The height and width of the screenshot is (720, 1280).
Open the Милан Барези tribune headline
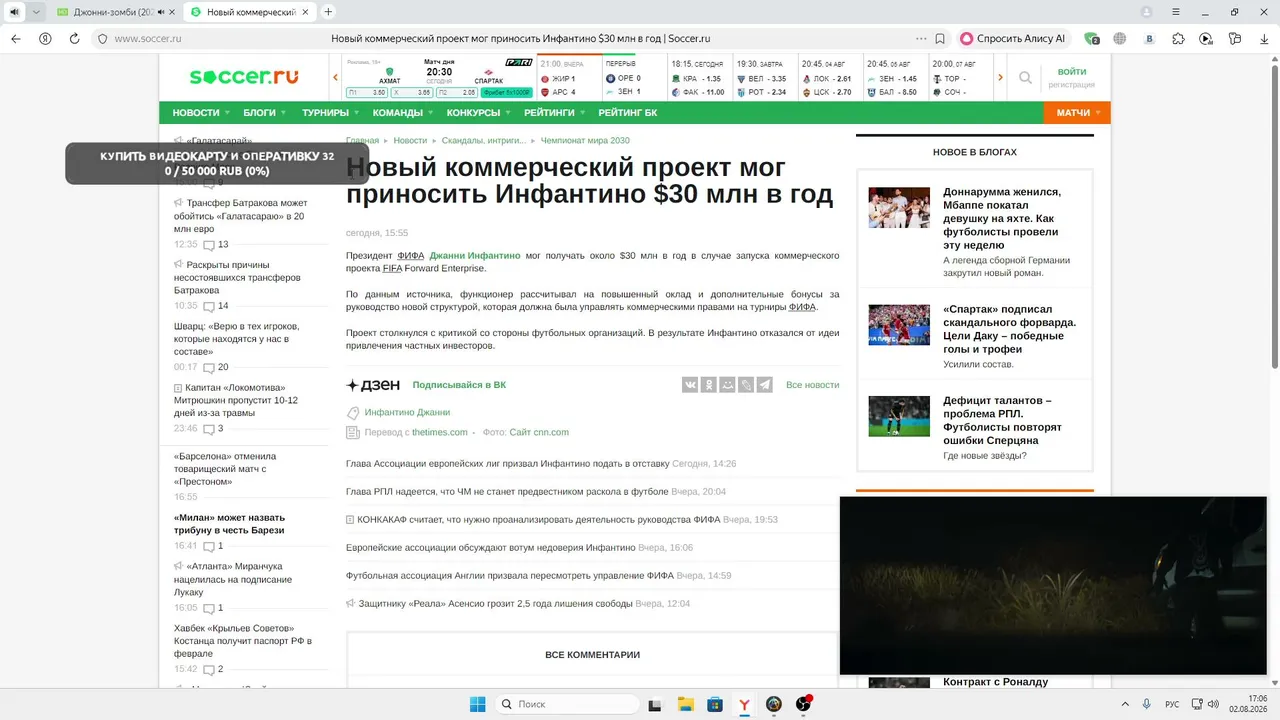pos(229,524)
